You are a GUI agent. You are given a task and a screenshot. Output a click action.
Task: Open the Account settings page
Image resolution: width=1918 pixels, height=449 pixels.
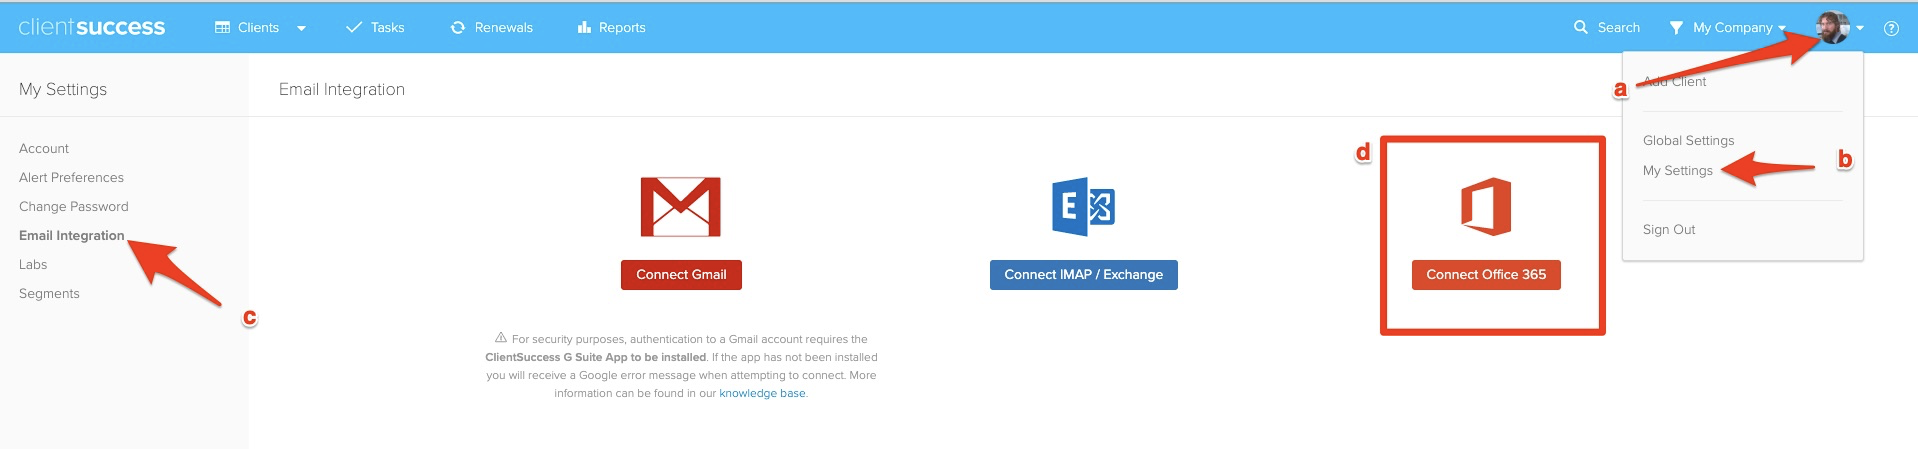[44, 148]
